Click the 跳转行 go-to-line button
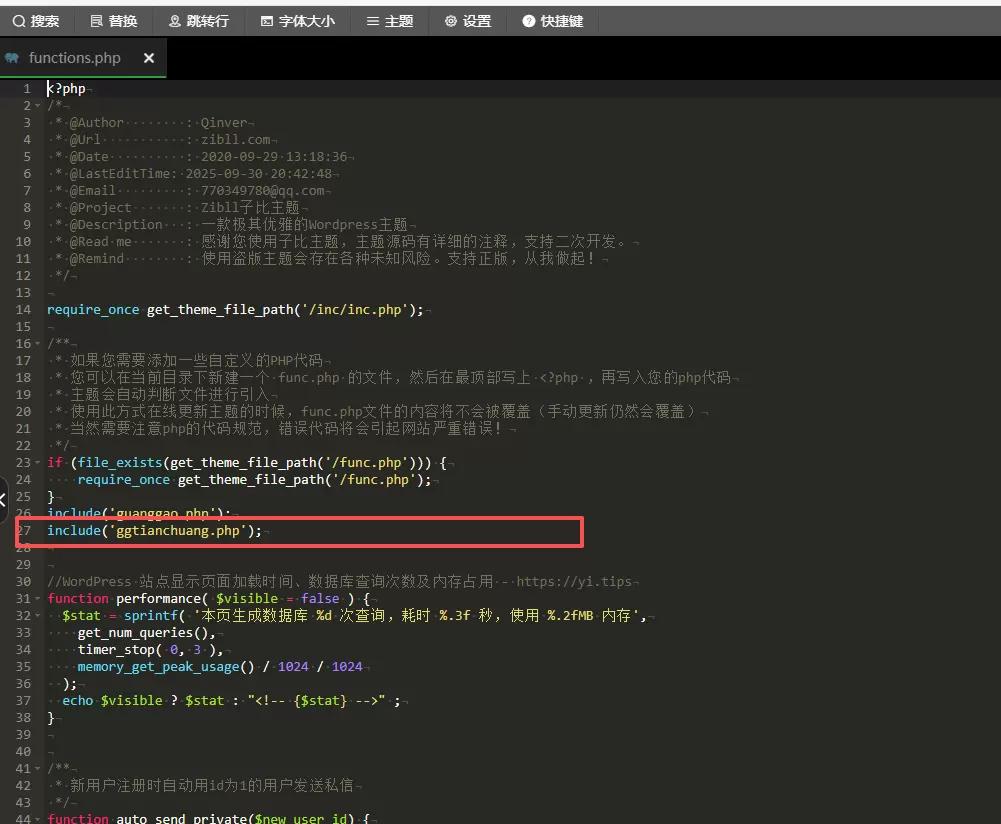The width and height of the screenshot is (1001, 824). 199,21
